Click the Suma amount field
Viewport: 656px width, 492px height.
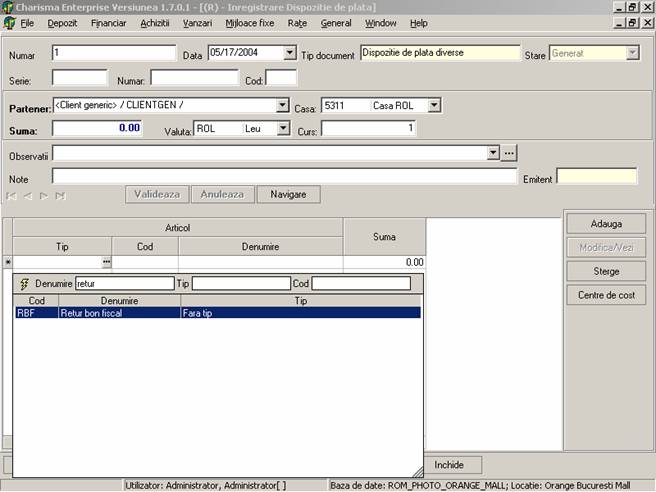click(x=97, y=128)
